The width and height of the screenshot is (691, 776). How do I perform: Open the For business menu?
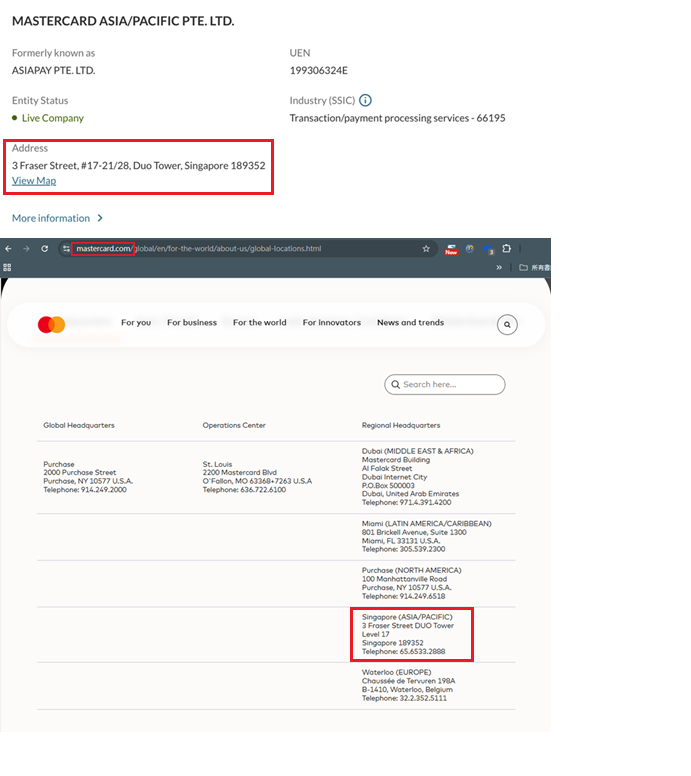point(192,323)
